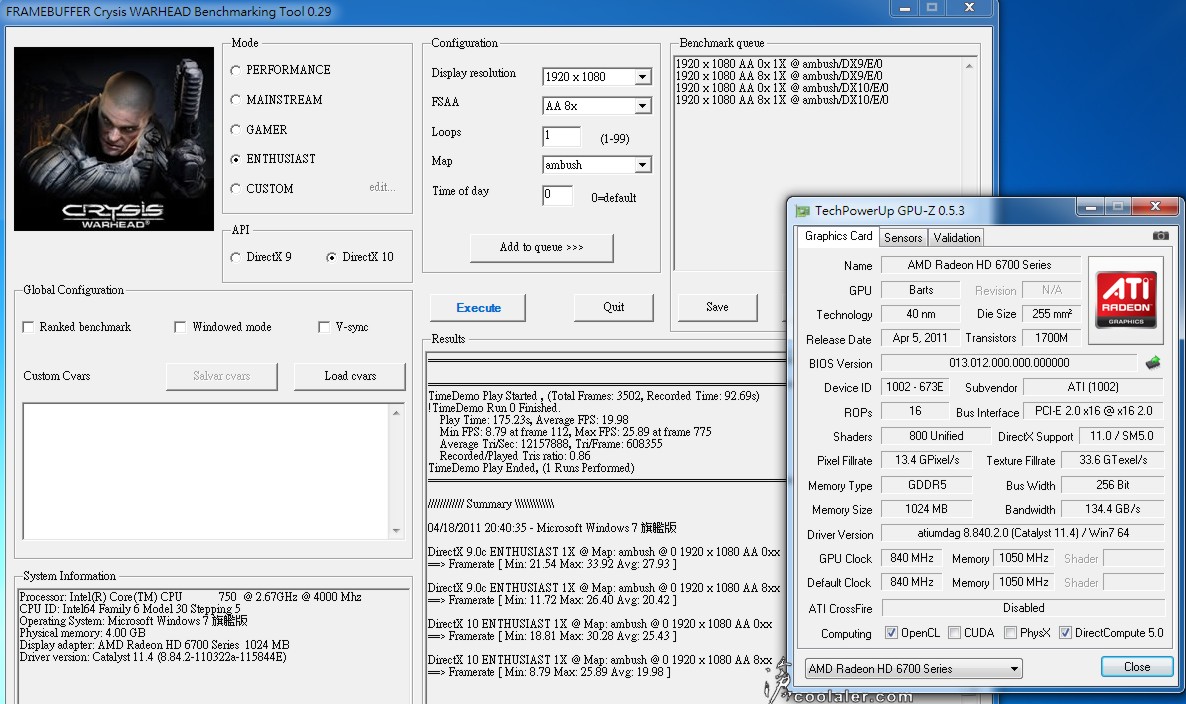Image resolution: width=1186 pixels, height=704 pixels.
Task: Open the GPU selector dropdown in GPU-Z
Action: 914,668
